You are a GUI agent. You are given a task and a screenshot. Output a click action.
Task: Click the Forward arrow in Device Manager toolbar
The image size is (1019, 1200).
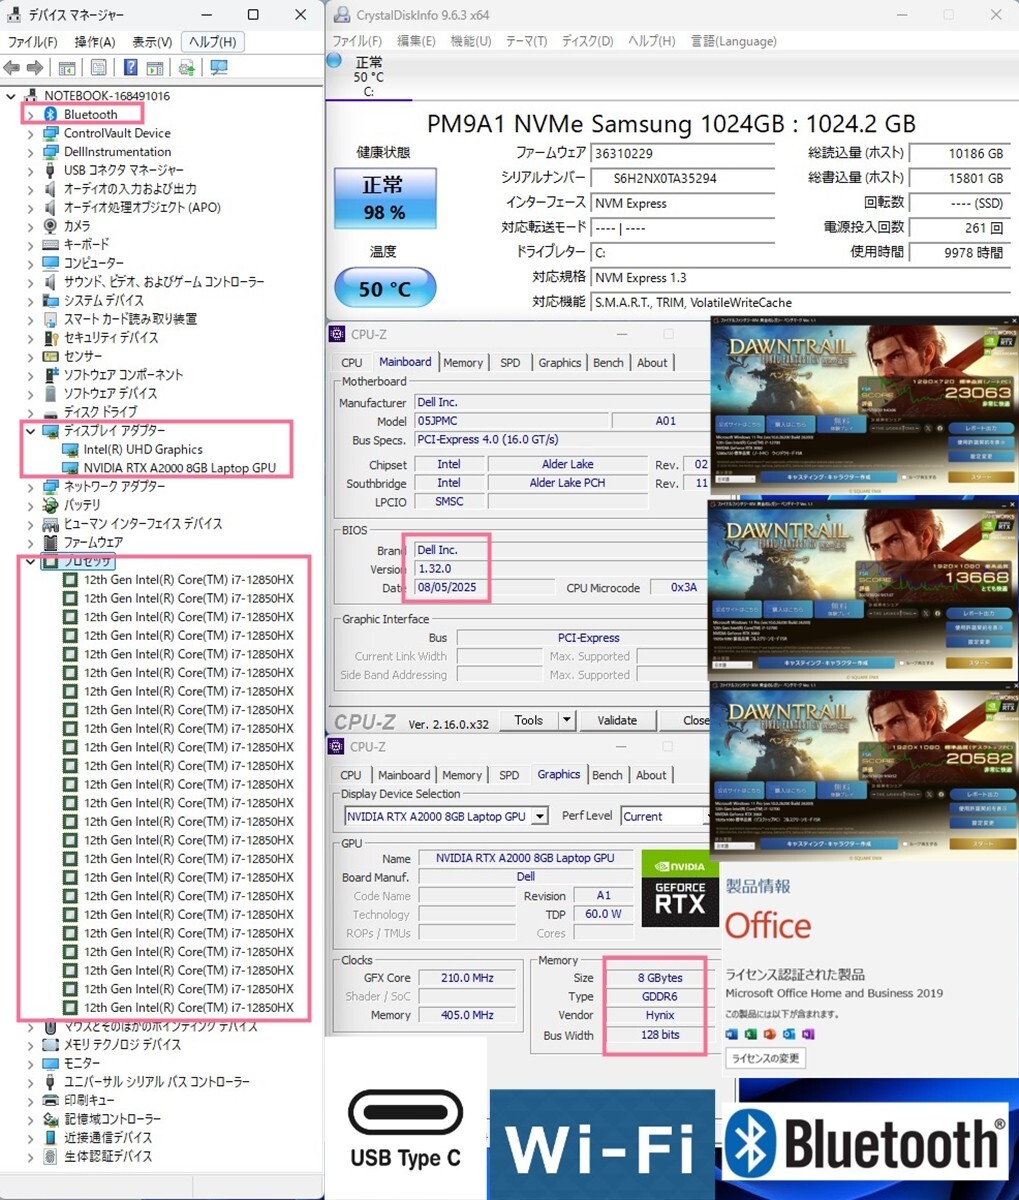(34, 68)
